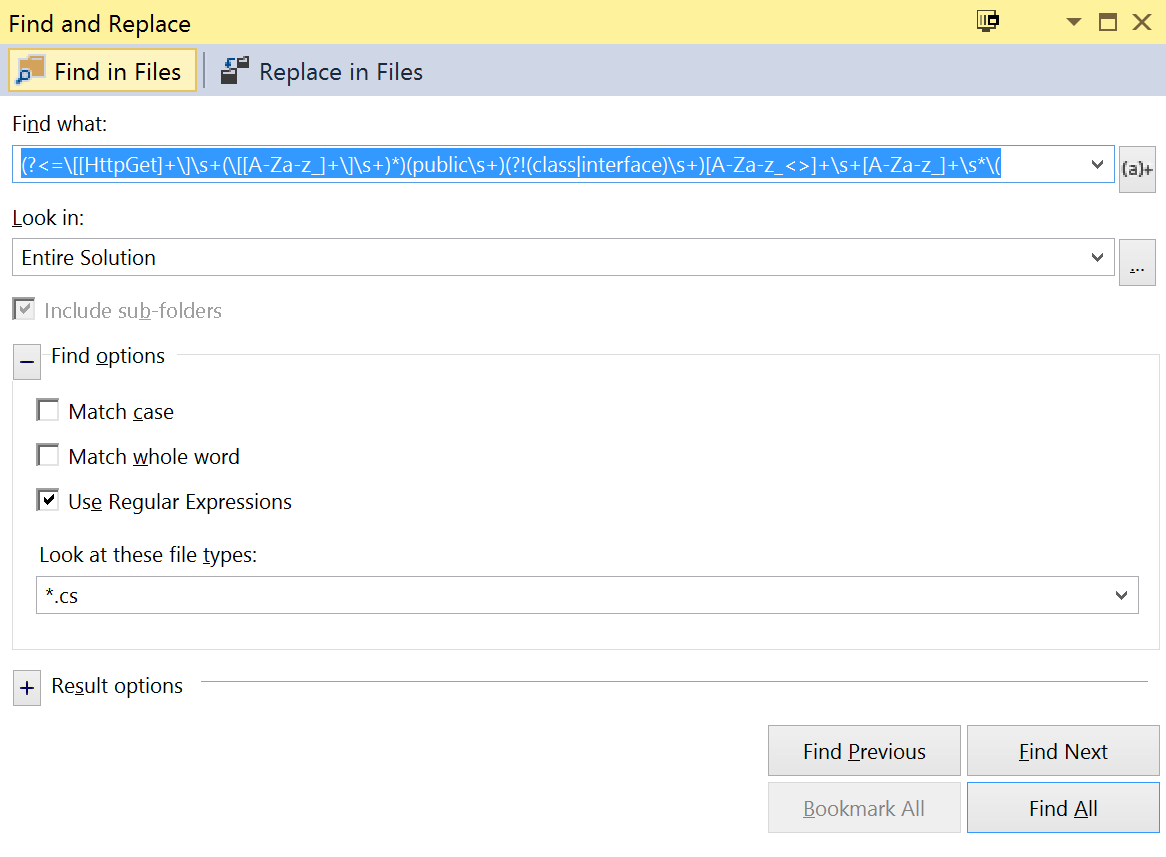Open the expression builder button beside Find what

pos(1137,169)
